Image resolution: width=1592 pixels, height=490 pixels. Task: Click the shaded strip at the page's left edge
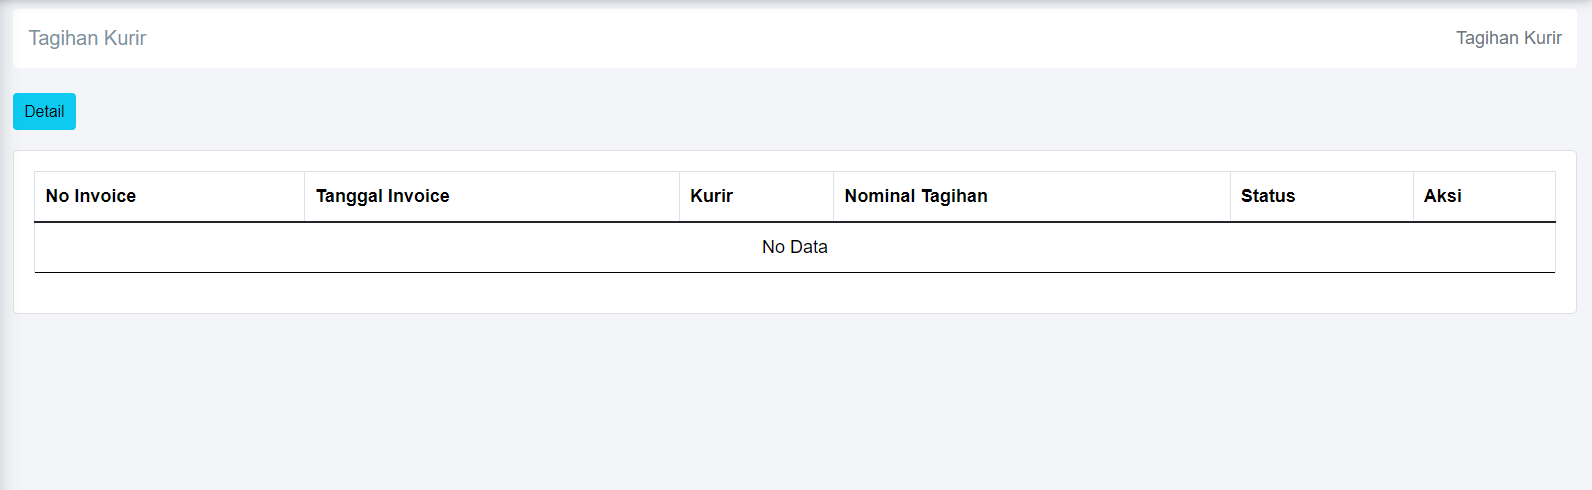click(x=4, y=400)
